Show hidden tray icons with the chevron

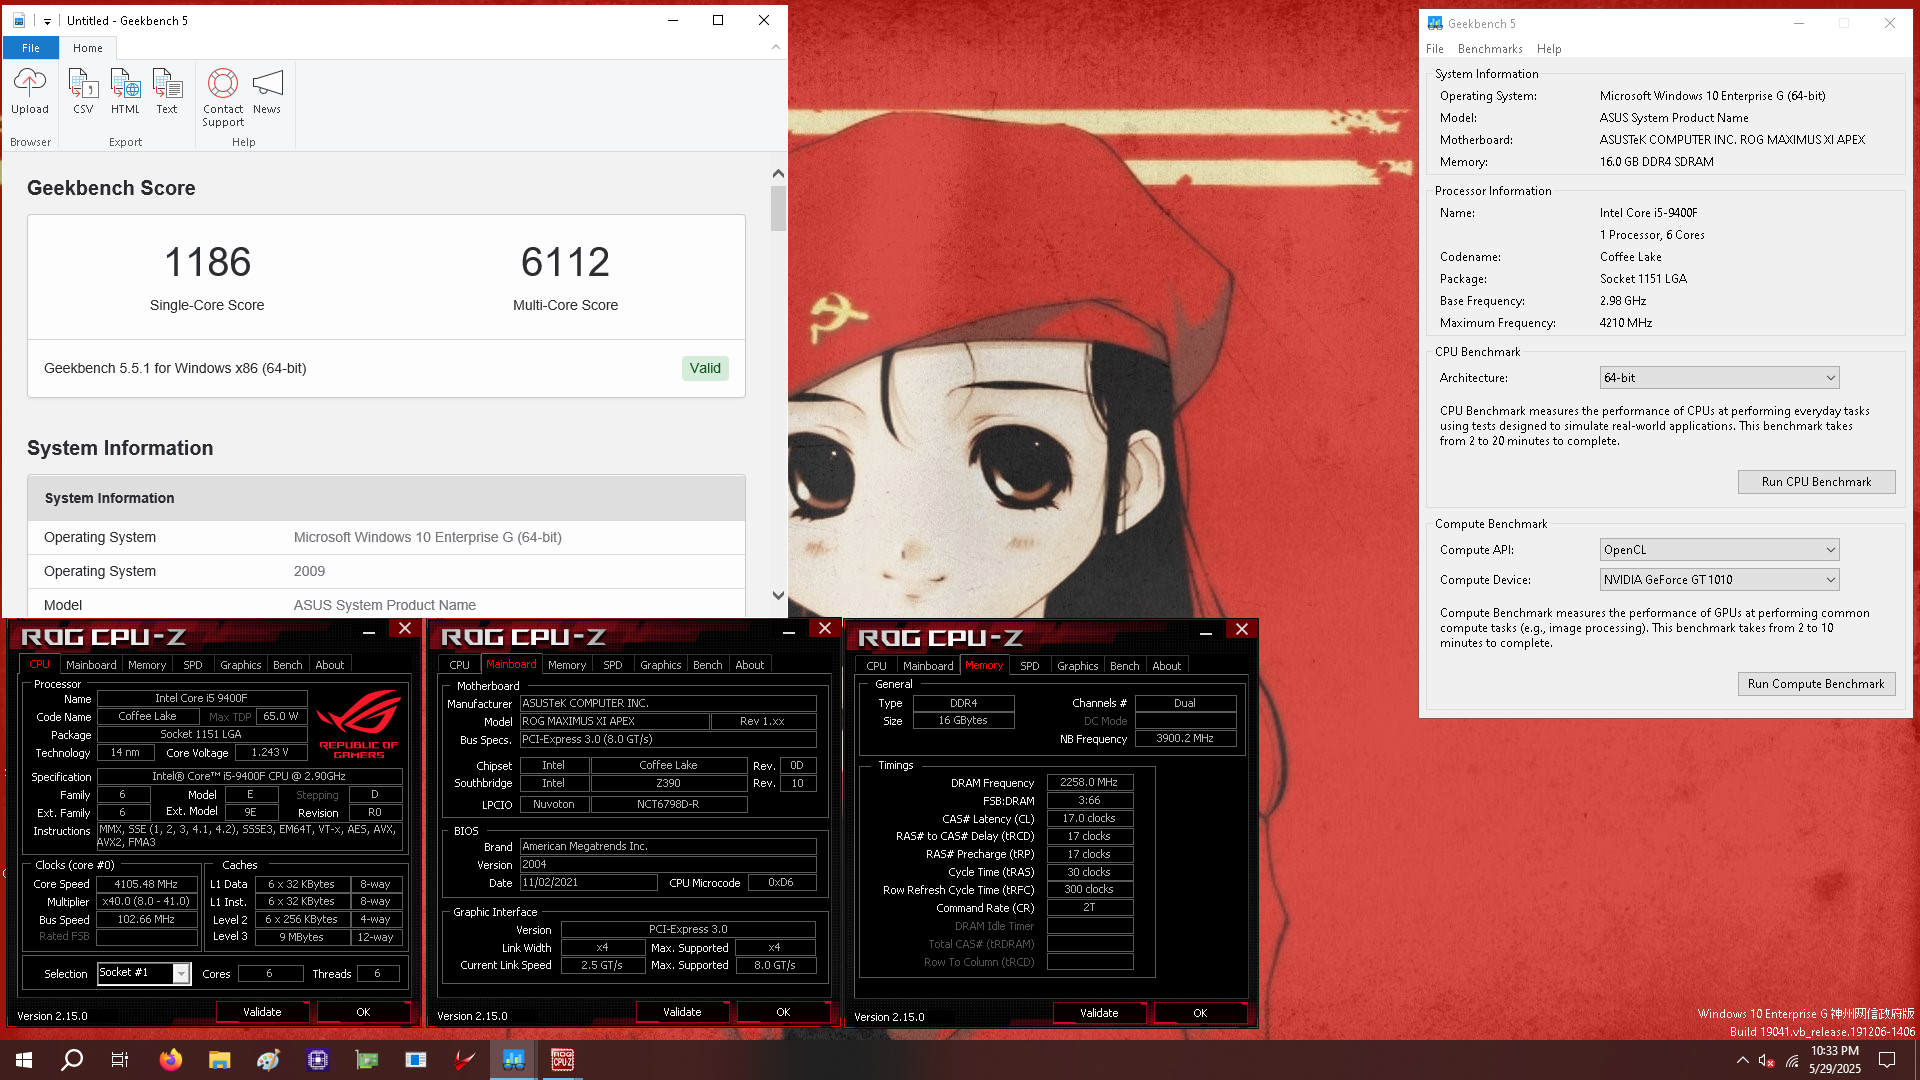tap(1742, 1061)
